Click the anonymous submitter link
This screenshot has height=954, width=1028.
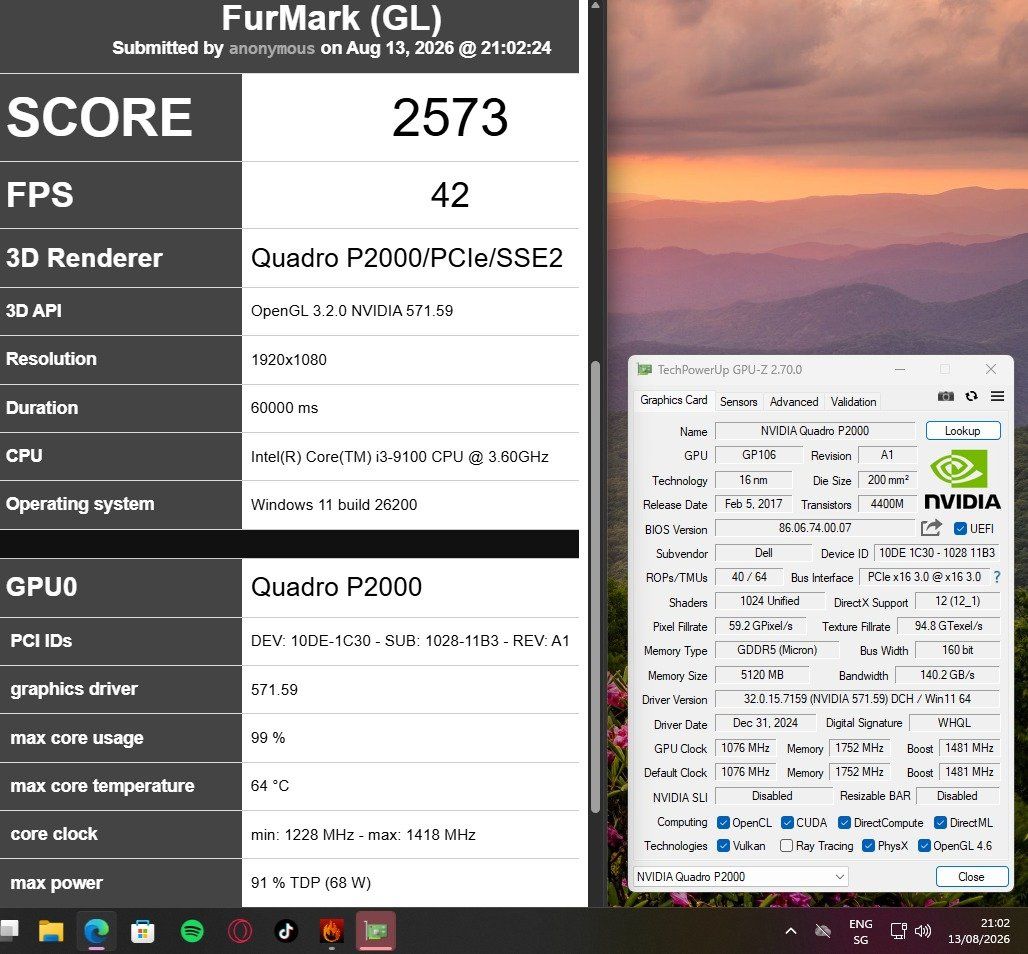(x=271, y=48)
